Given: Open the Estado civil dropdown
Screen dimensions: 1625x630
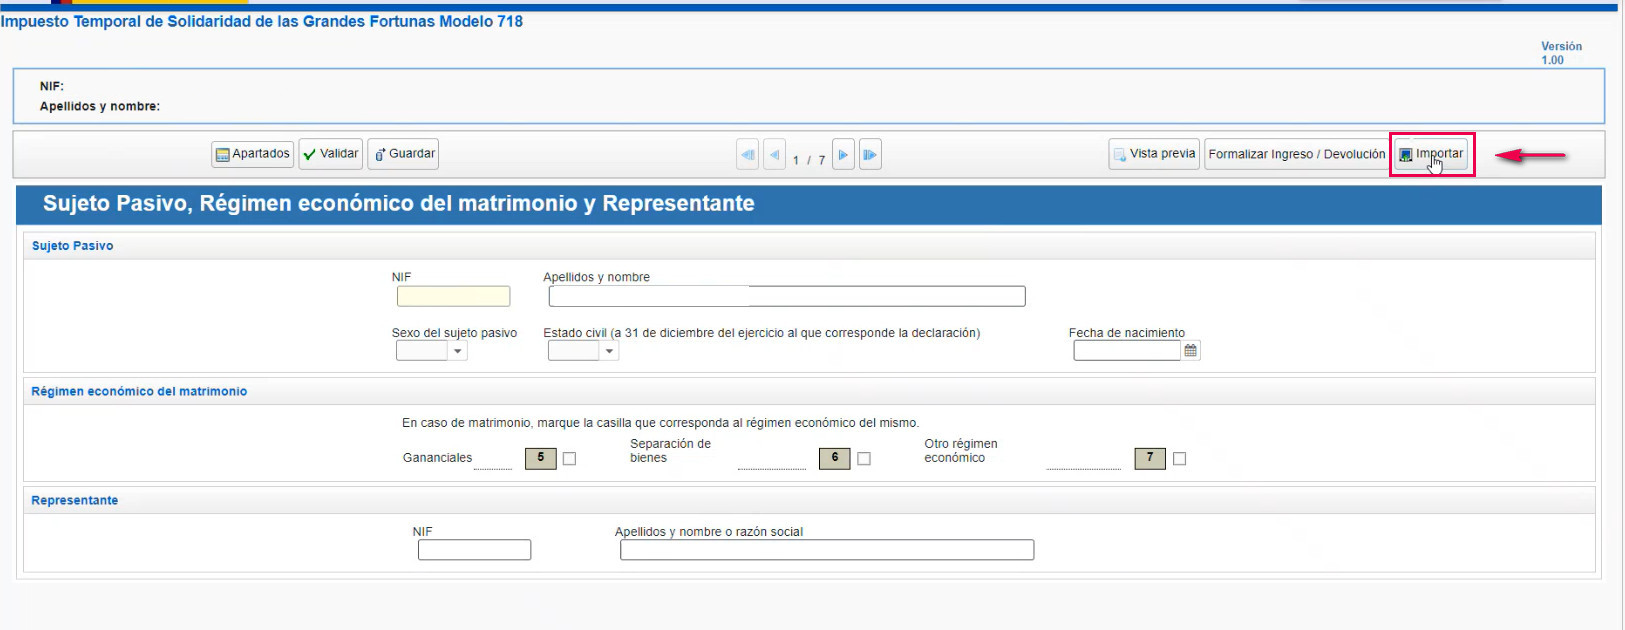Looking at the screenshot, I should [x=583, y=351].
